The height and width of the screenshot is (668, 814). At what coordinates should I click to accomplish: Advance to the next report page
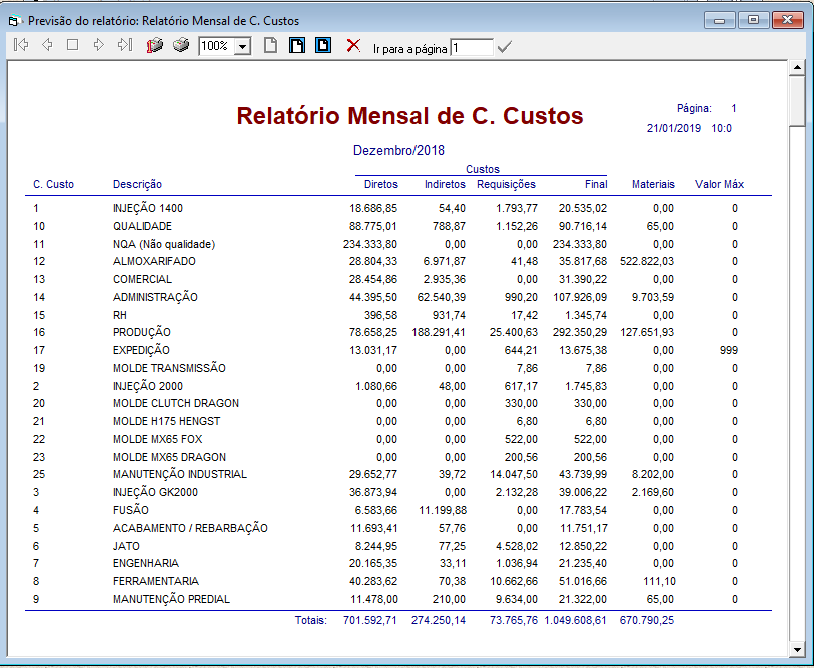98,45
